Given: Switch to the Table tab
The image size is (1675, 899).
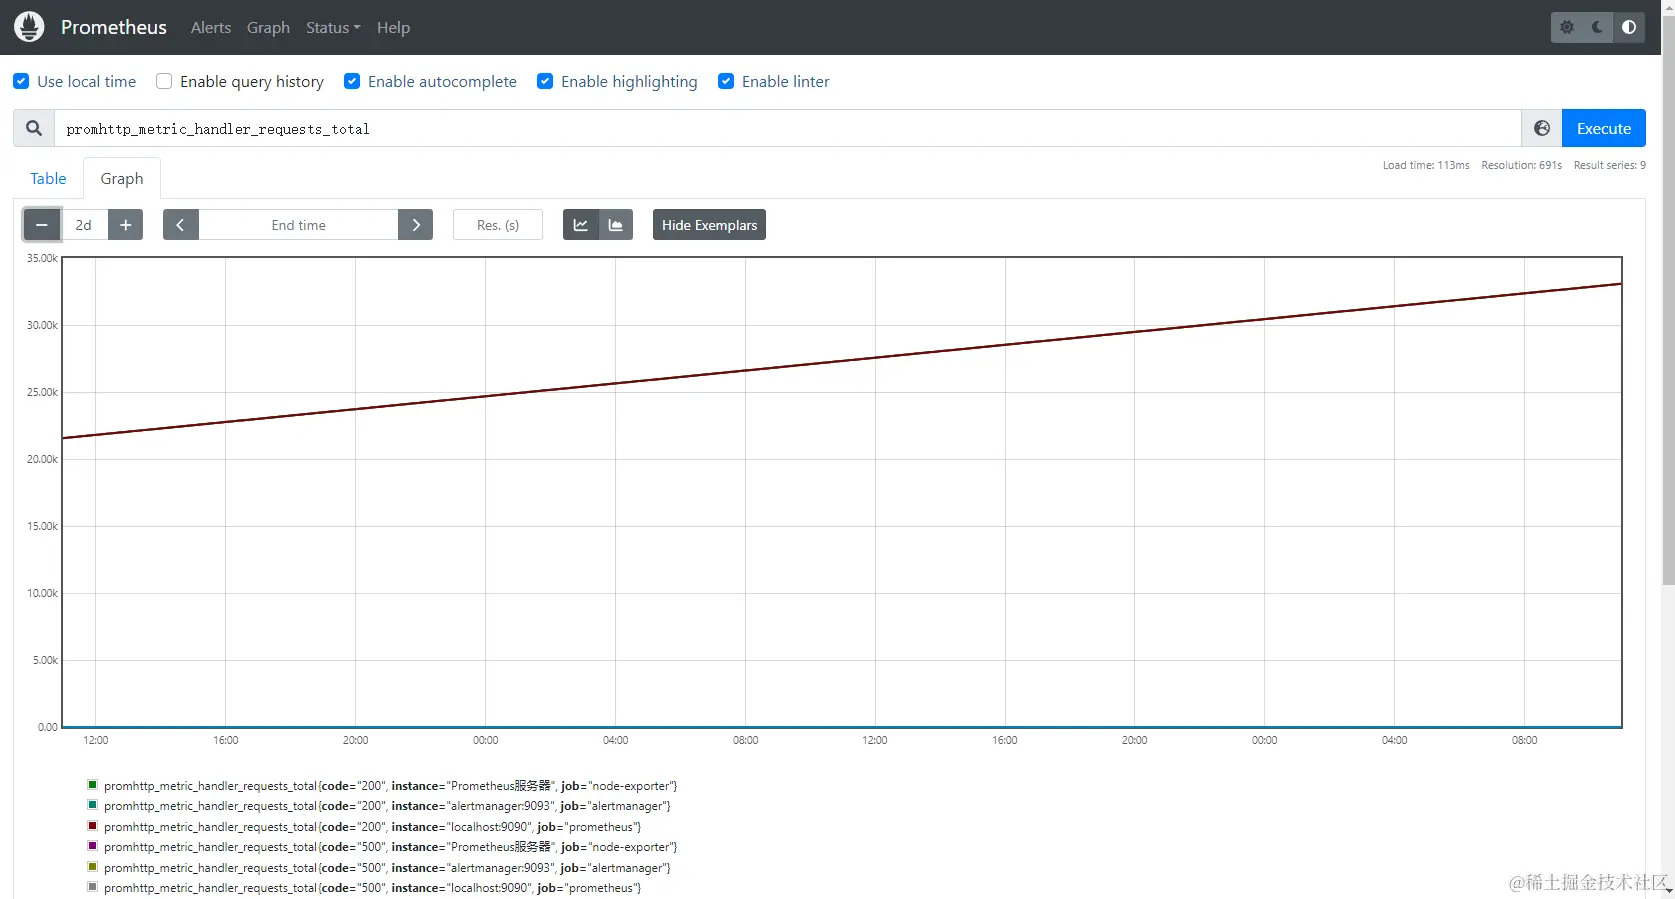Looking at the screenshot, I should coord(48,178).
